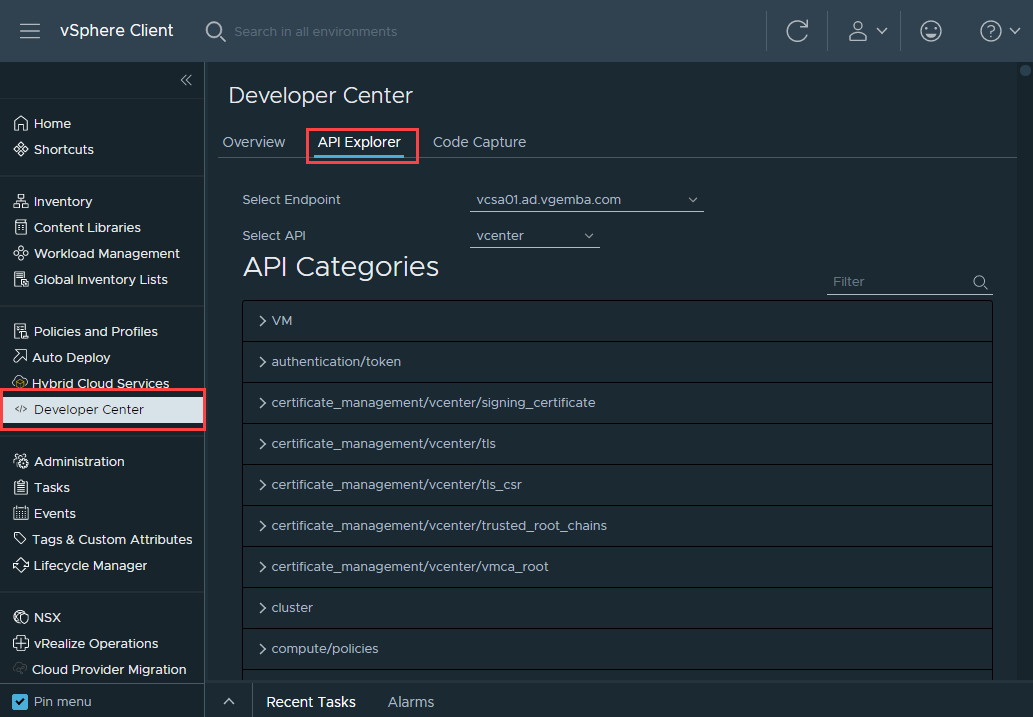Click the NSX icon
Viewport: 1033px width, 717px height.
click(x=21, y=617)
